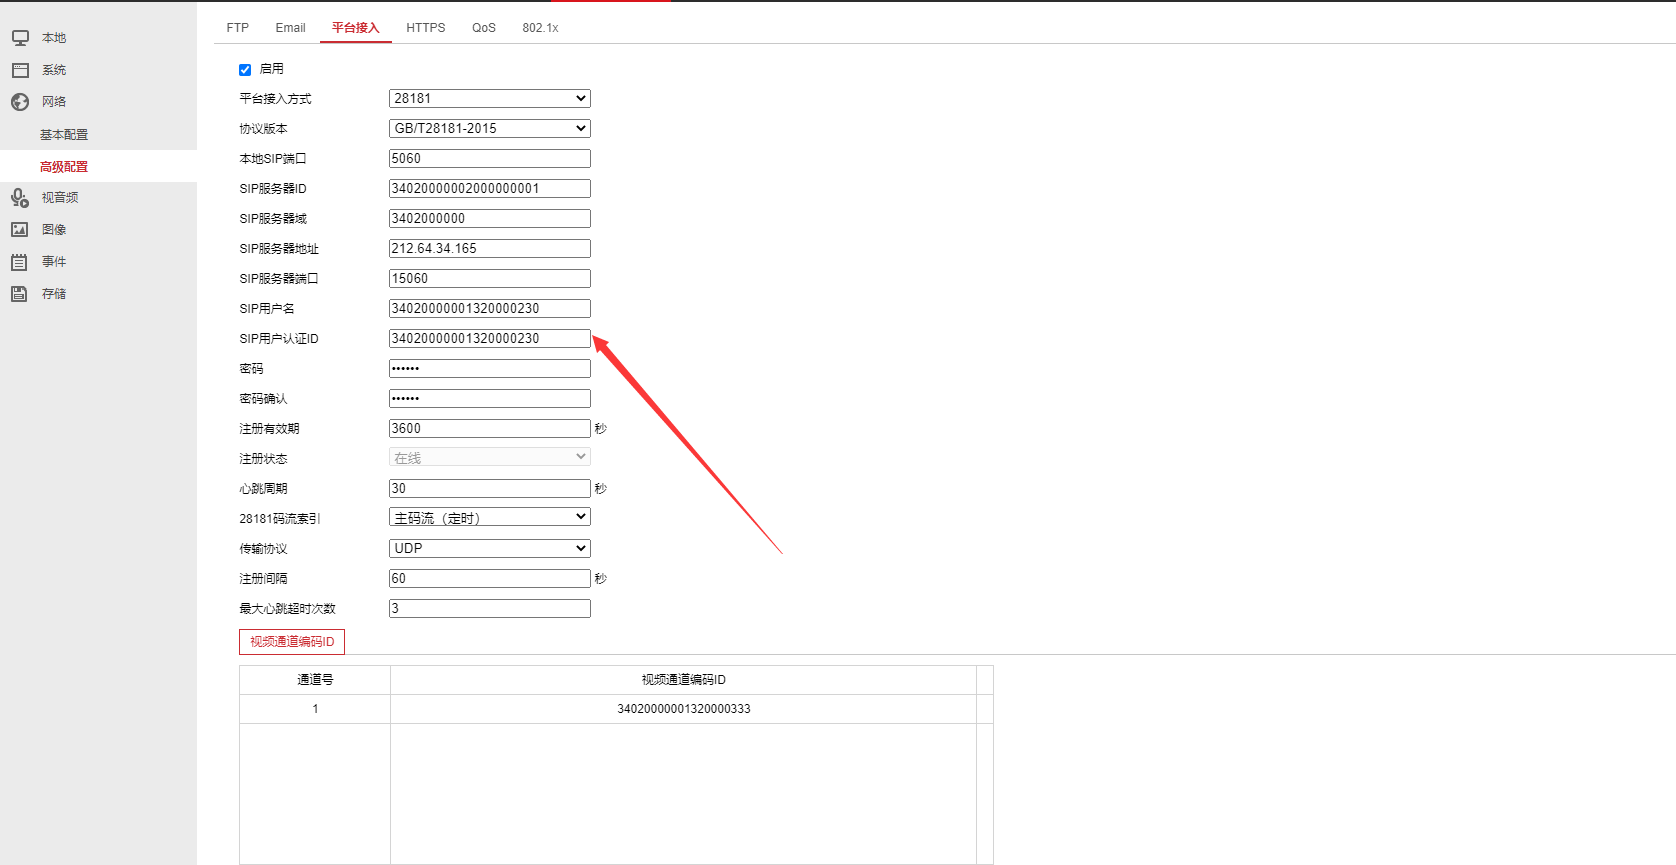Open the 28181码流索引 dropdown
The image size is (1676, 865).
point(490,517)
